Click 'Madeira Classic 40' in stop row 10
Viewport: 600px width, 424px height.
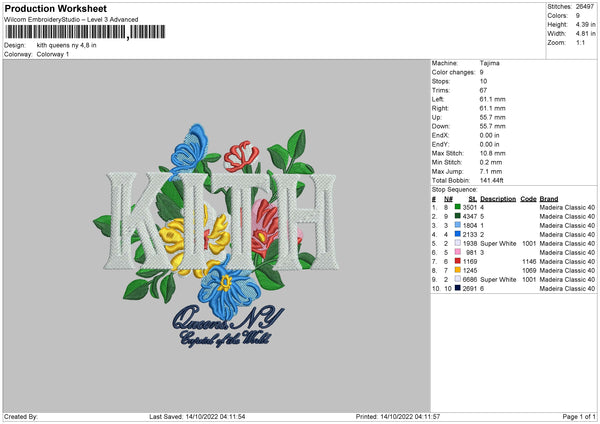[567, 289]
